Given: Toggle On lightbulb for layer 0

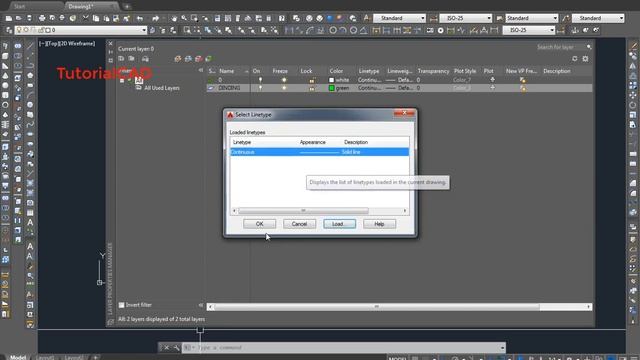Looking at the screenshot, I should [x=260, y=80].
